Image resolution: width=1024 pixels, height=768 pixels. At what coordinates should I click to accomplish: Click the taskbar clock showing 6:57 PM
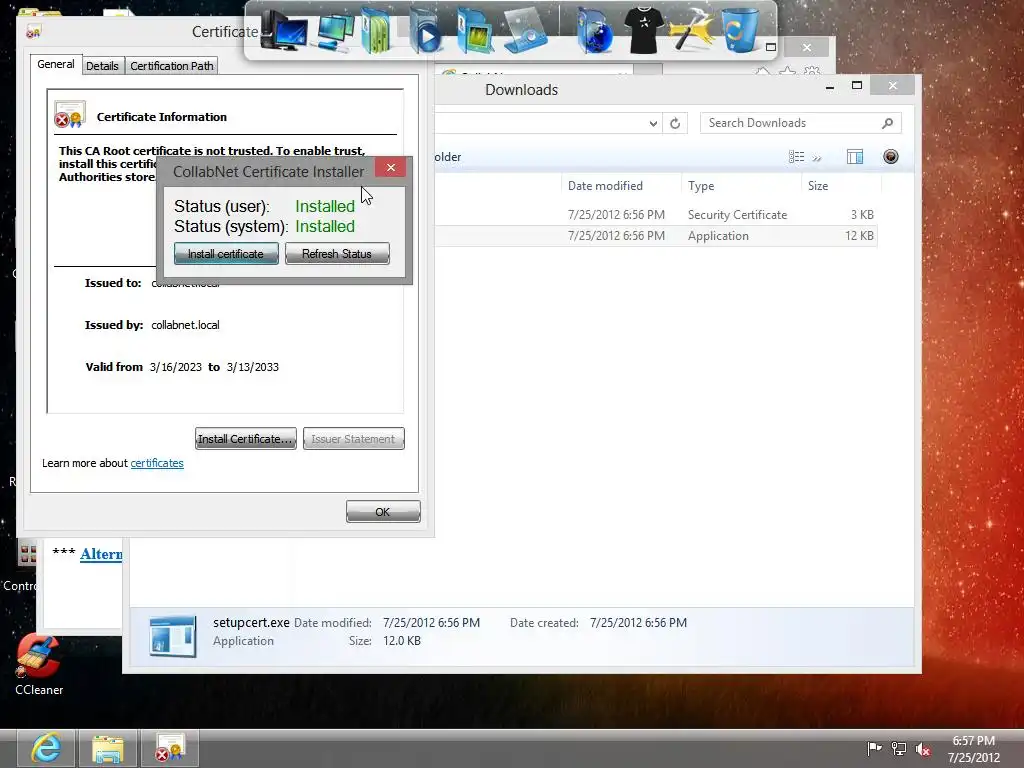tap(974, 749)
